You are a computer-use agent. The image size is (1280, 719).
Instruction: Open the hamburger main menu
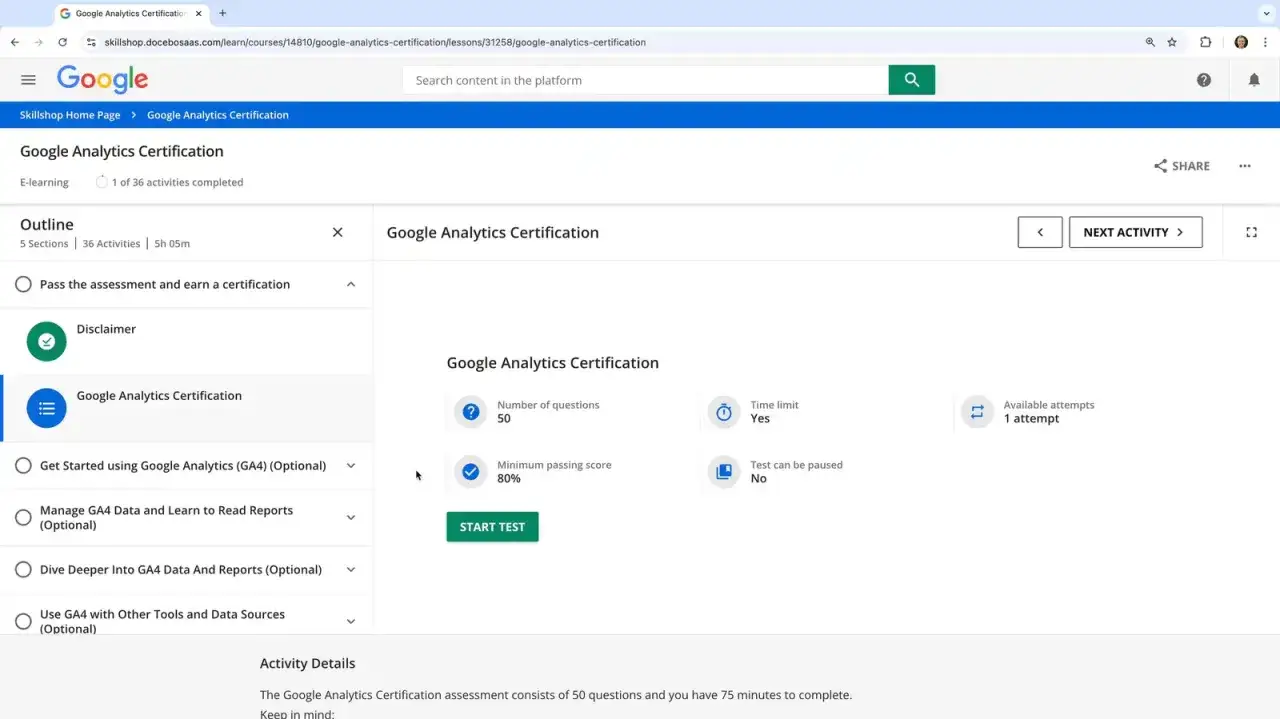[28, 80]
